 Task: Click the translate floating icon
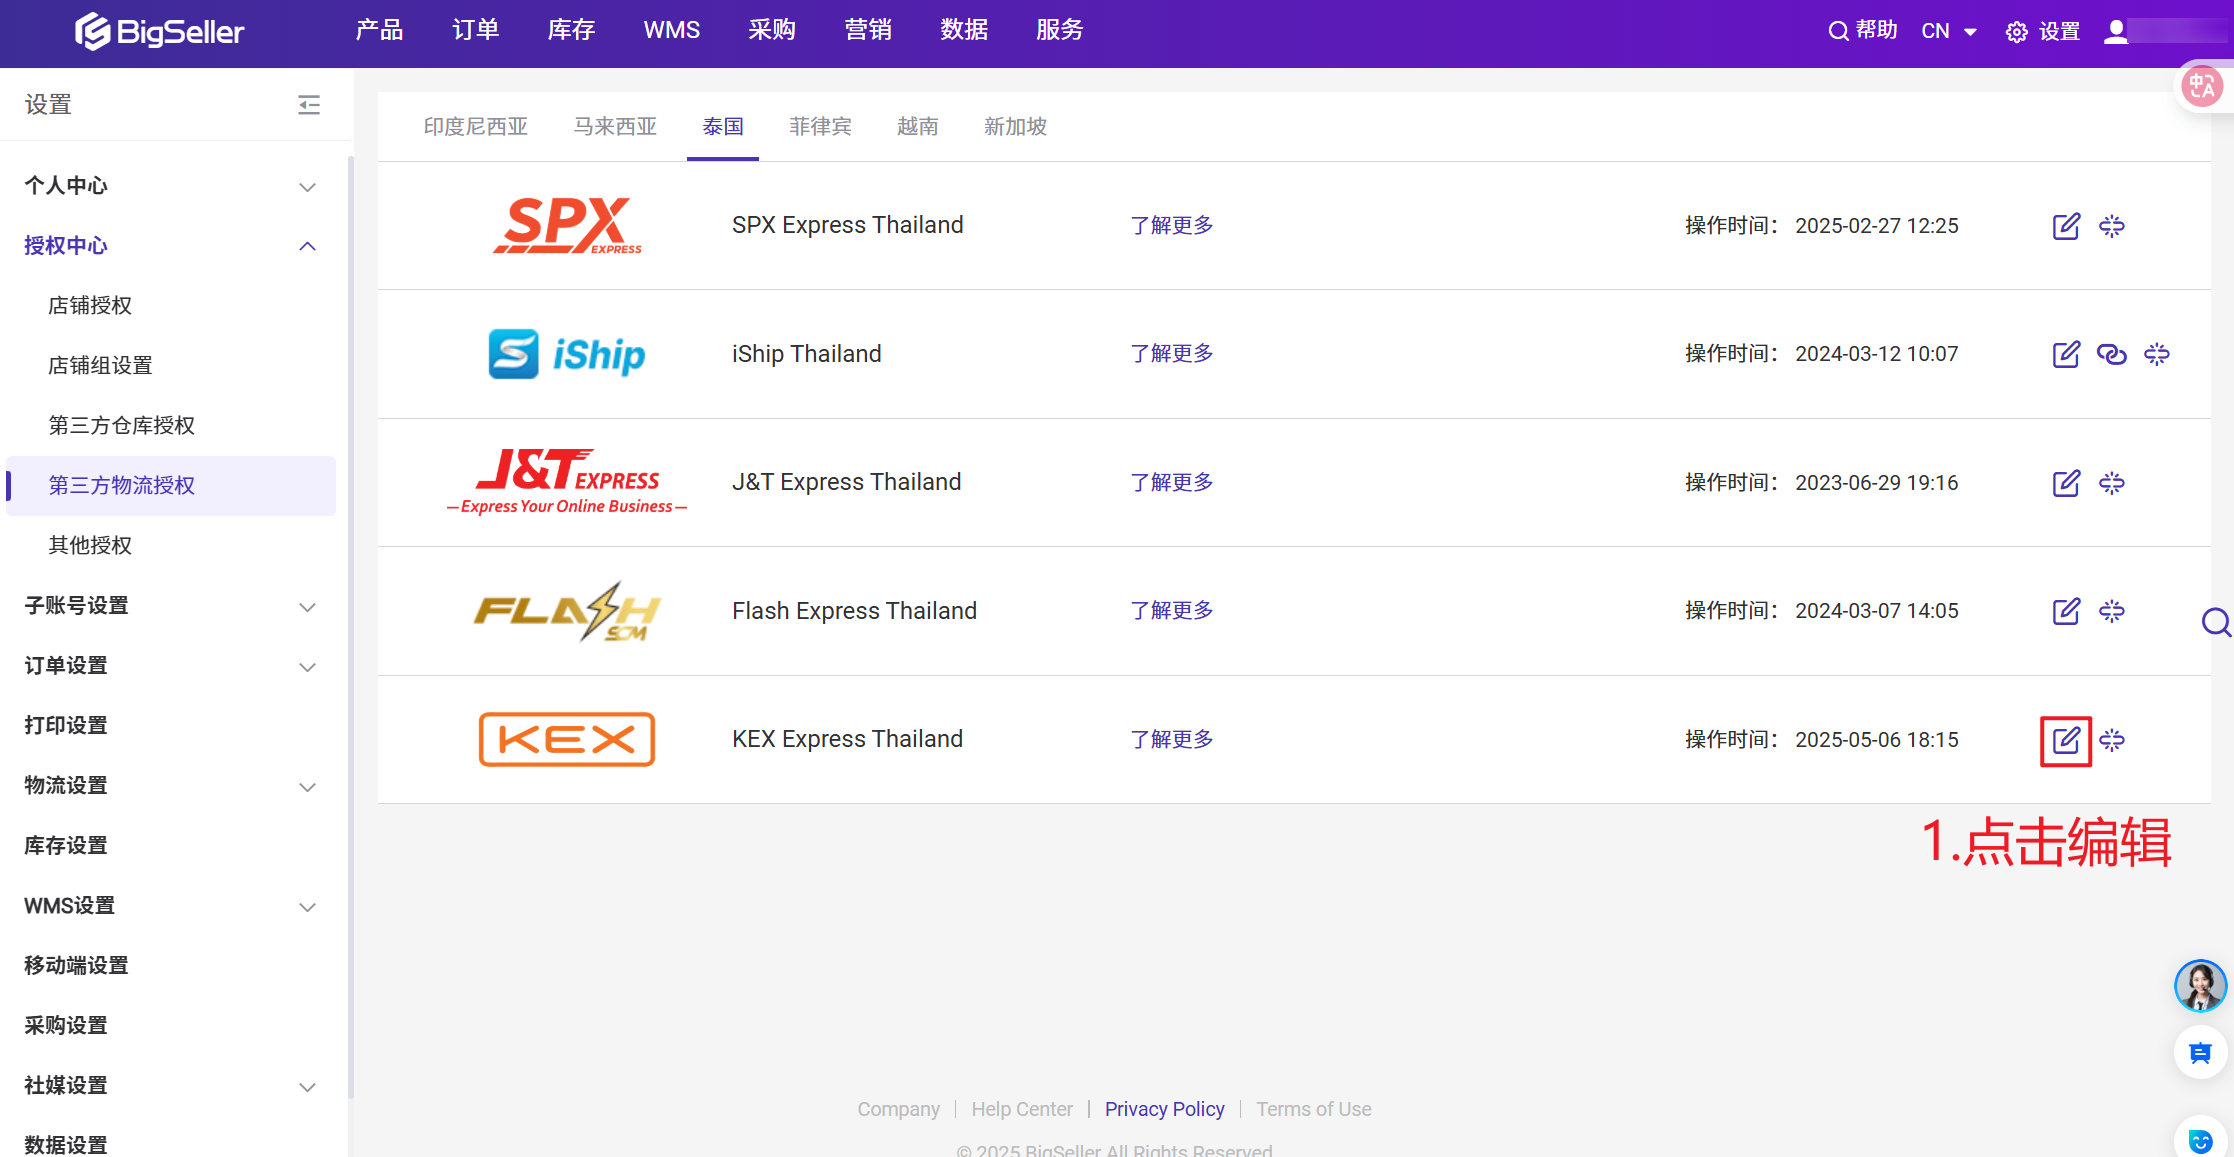(x=2201, y=86)
